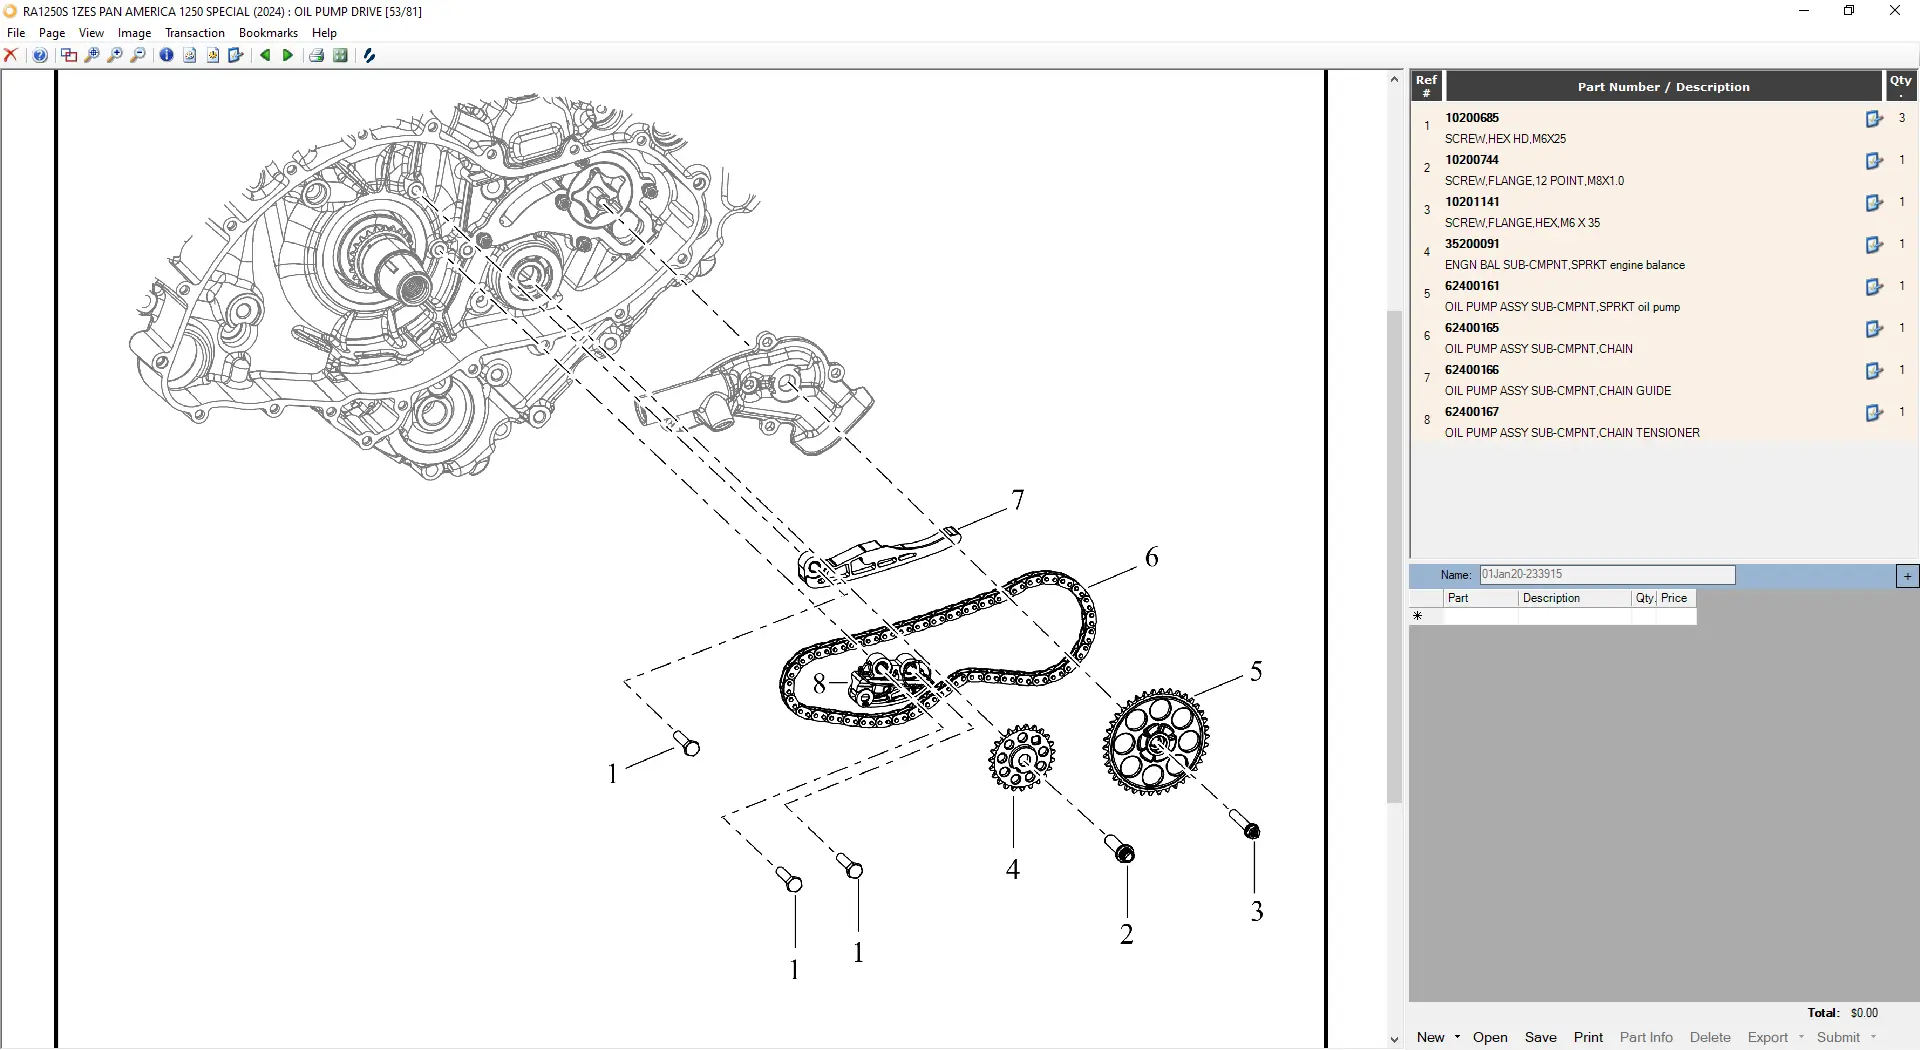The image size is (1920, 1050).
Task: Click the blue information icon
Action: point(166,56)
